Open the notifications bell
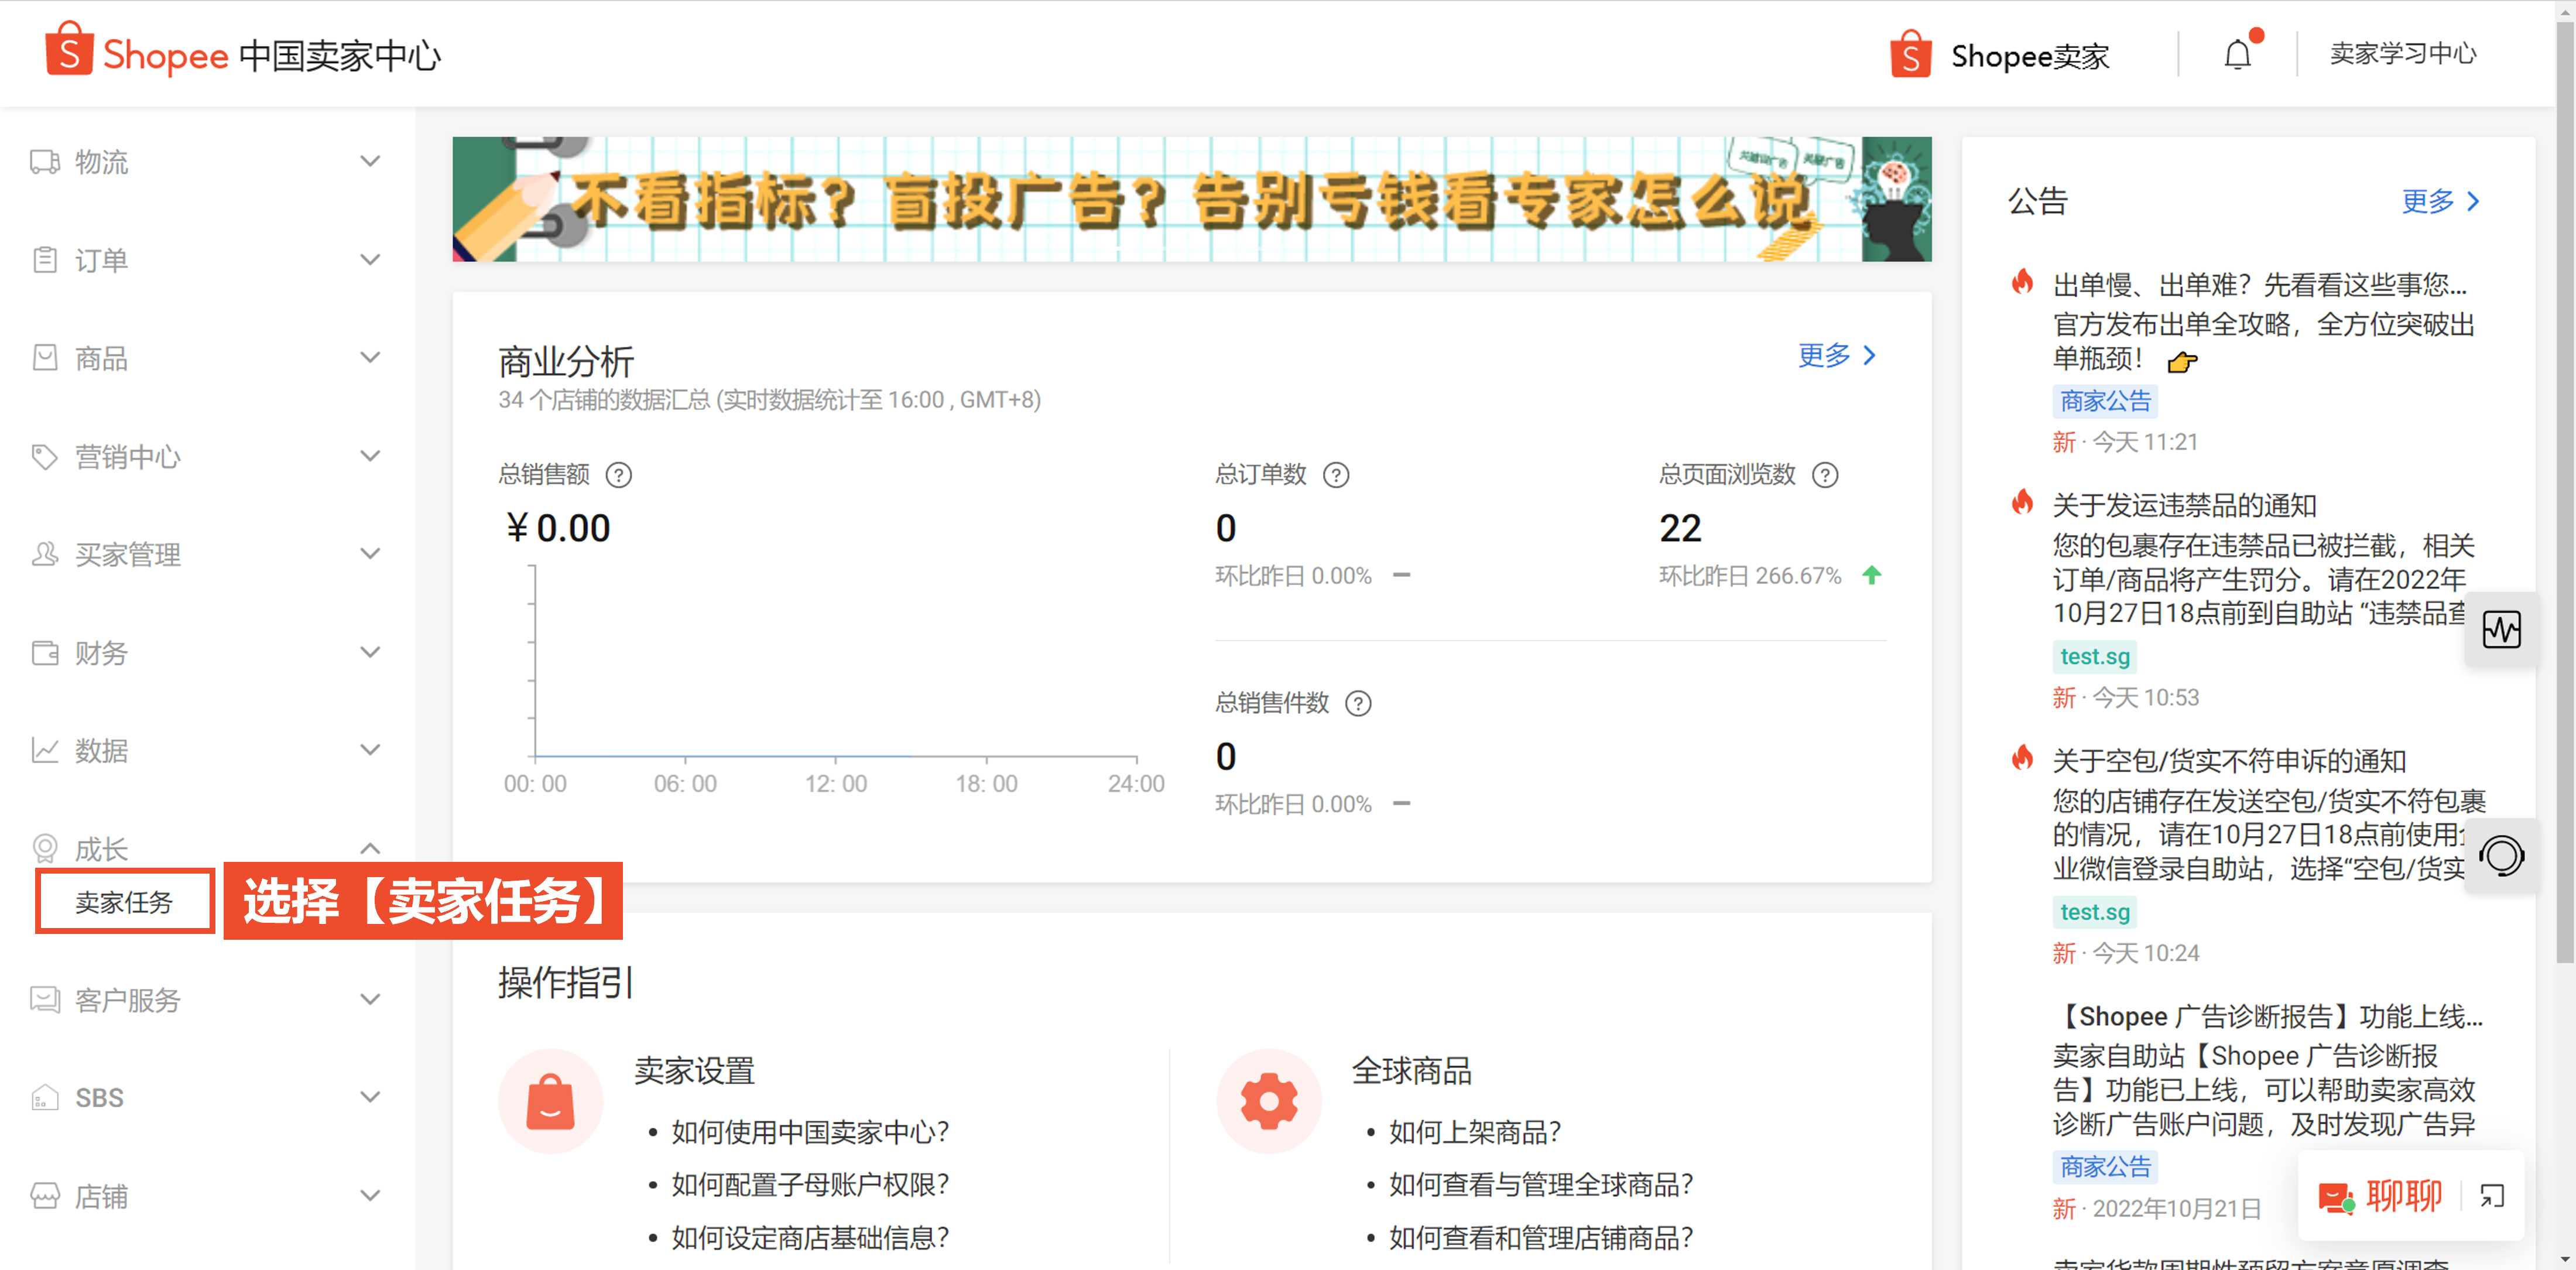The image size is (2576, 1270). (2237, 54)
